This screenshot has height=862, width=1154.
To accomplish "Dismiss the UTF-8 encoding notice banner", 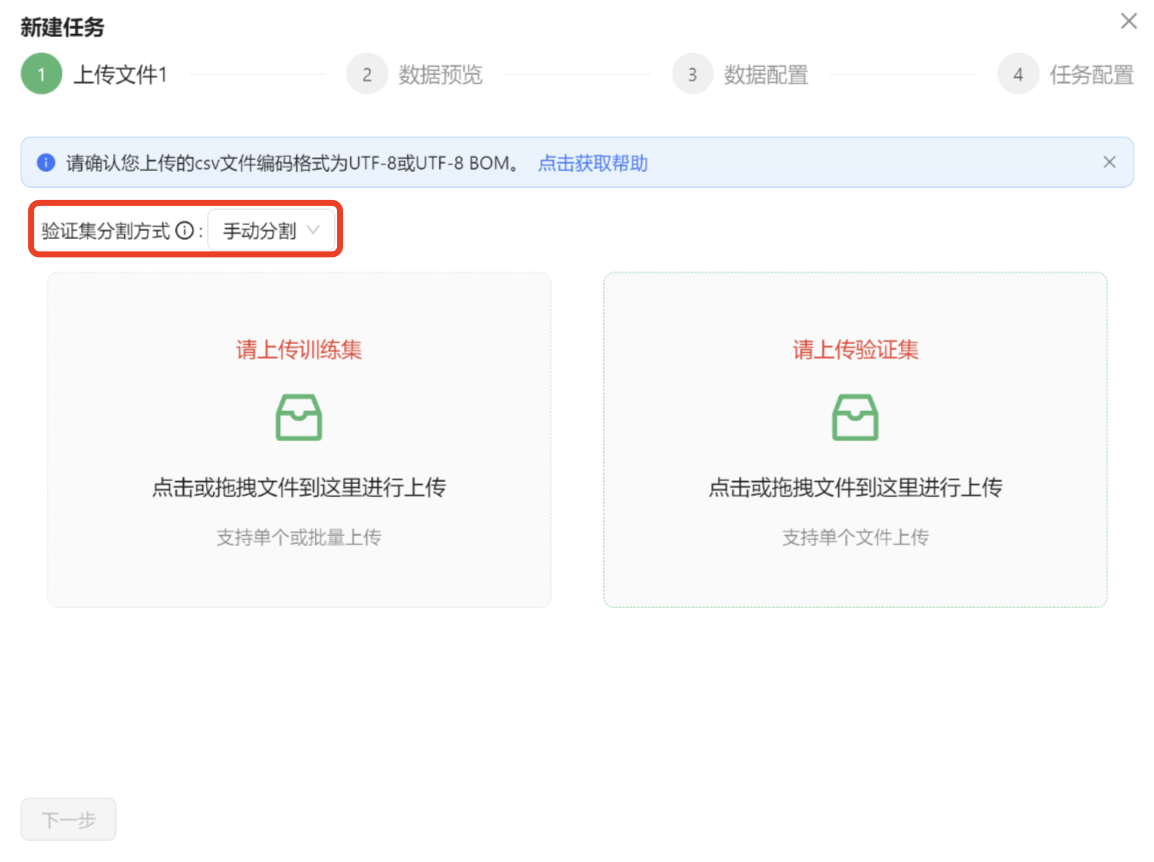I will point(1109,162).
